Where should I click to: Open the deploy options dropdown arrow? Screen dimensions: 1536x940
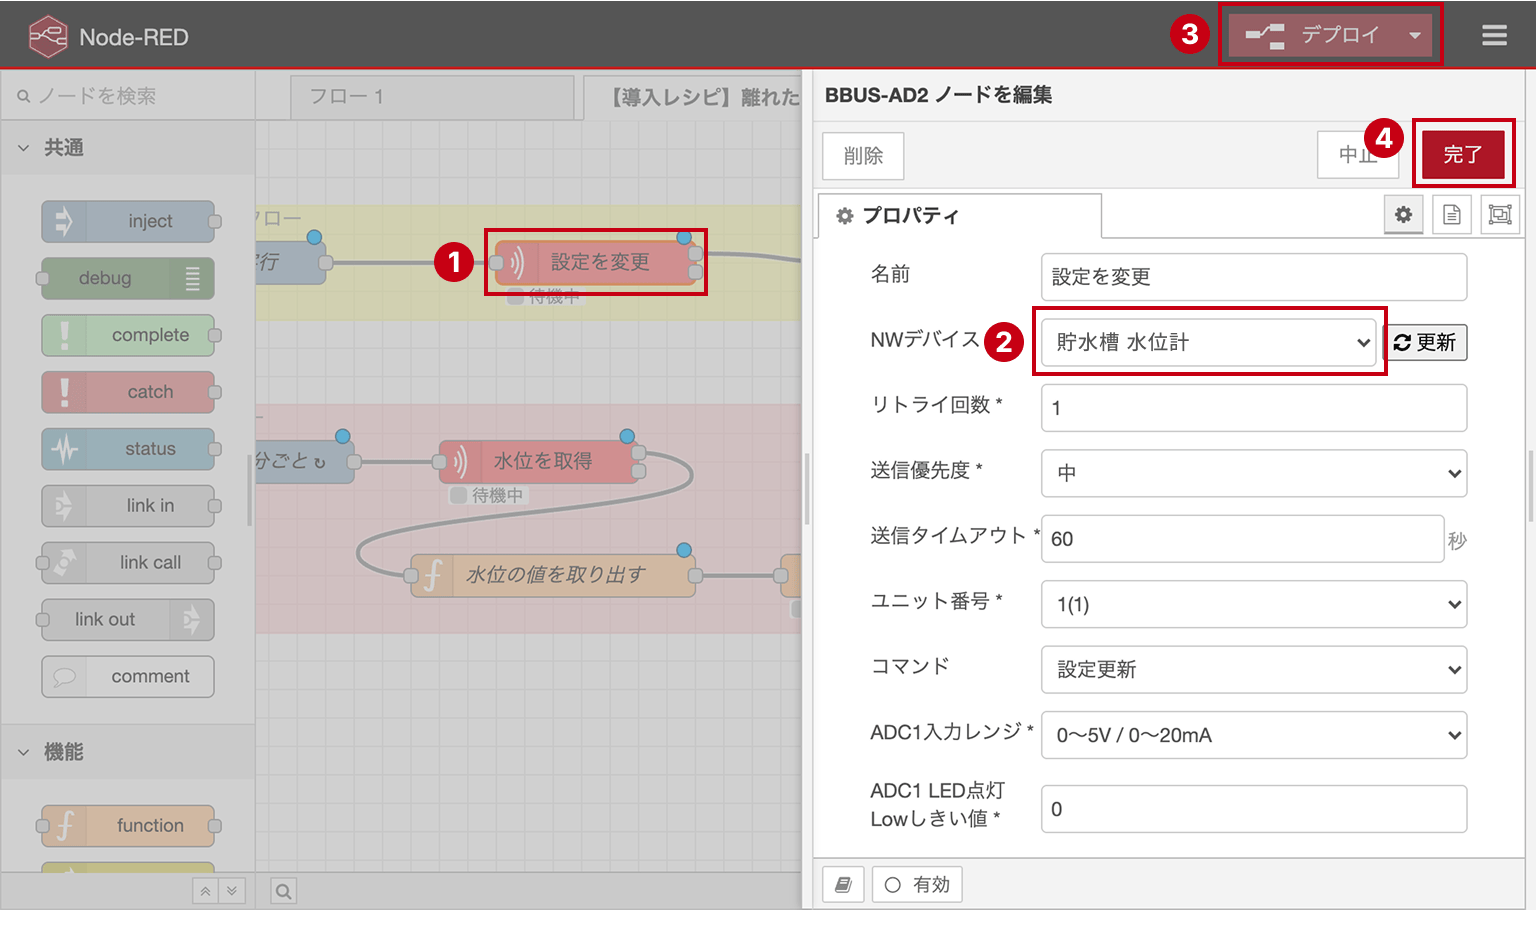[1414, 35]
